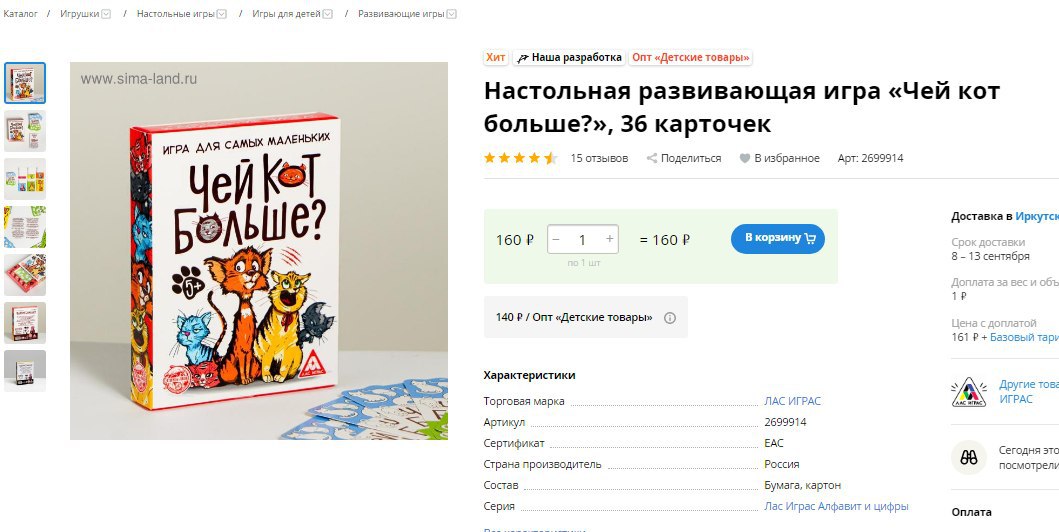Screen dimensions: 1059x532
Task: Click the ЛАС ИГРАС brand logo icon
Action: point(968,392)
